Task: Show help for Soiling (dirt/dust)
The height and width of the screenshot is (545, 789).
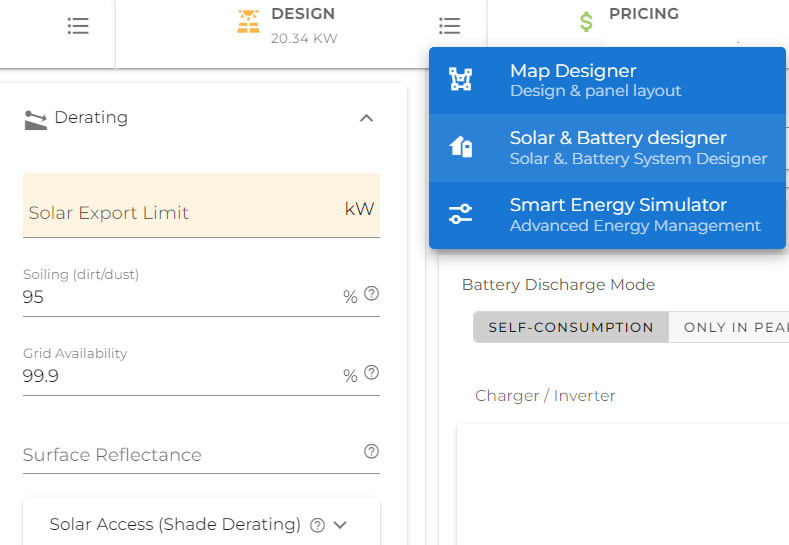Action: tap(371, 293)
